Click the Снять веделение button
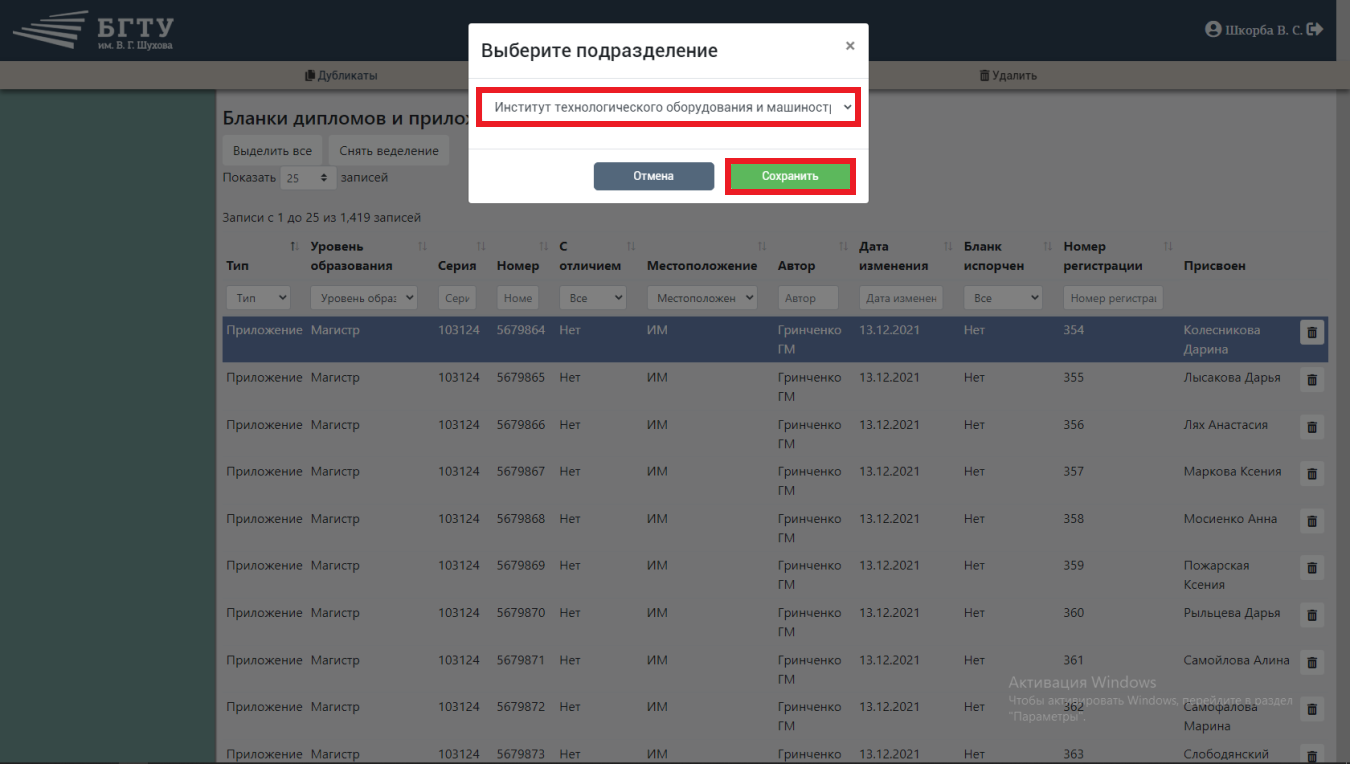Image resolution: width=1350 pixels, height=764 pixels. 389,151
